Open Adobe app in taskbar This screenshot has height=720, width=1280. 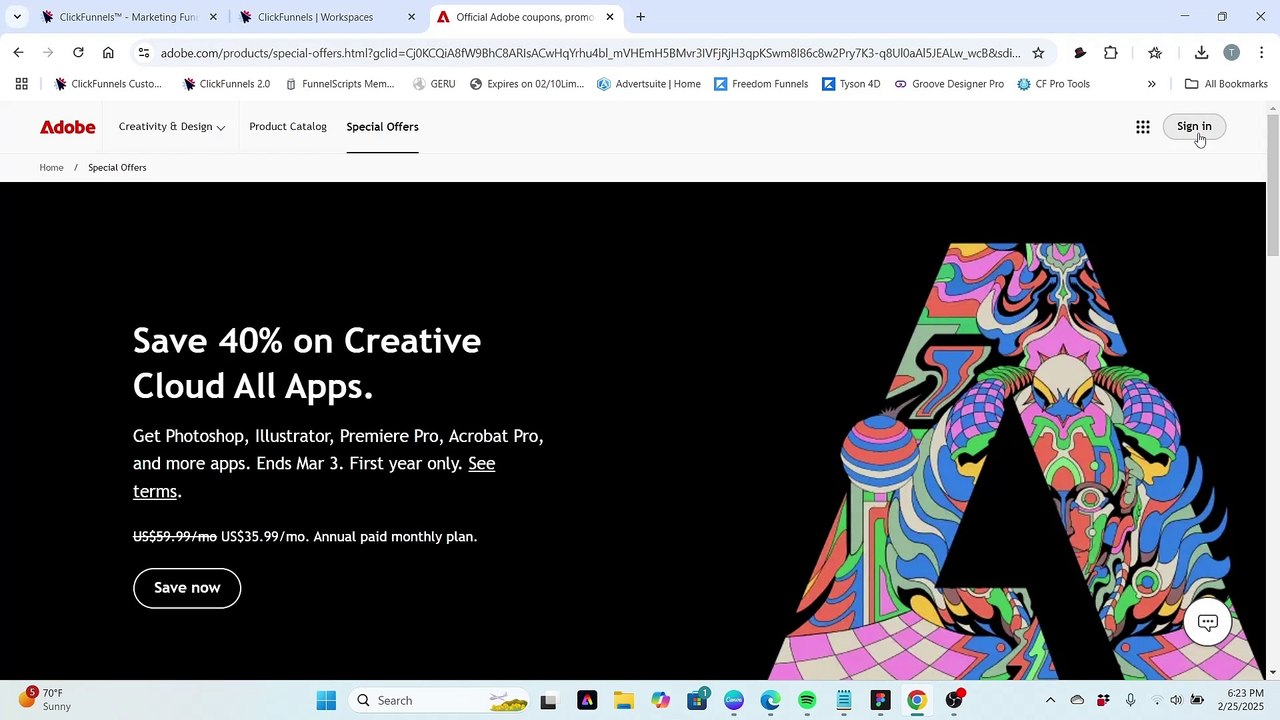click(587, 700)
